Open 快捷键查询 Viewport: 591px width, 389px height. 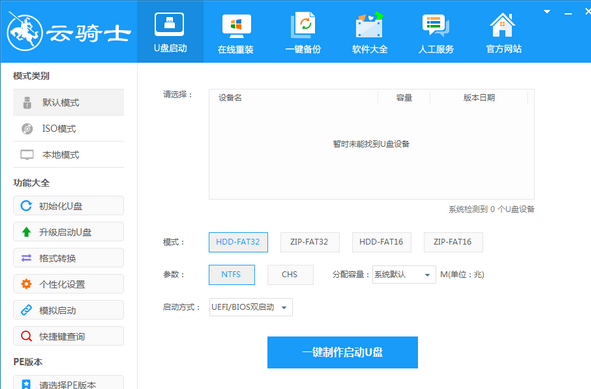click(69, 336)
